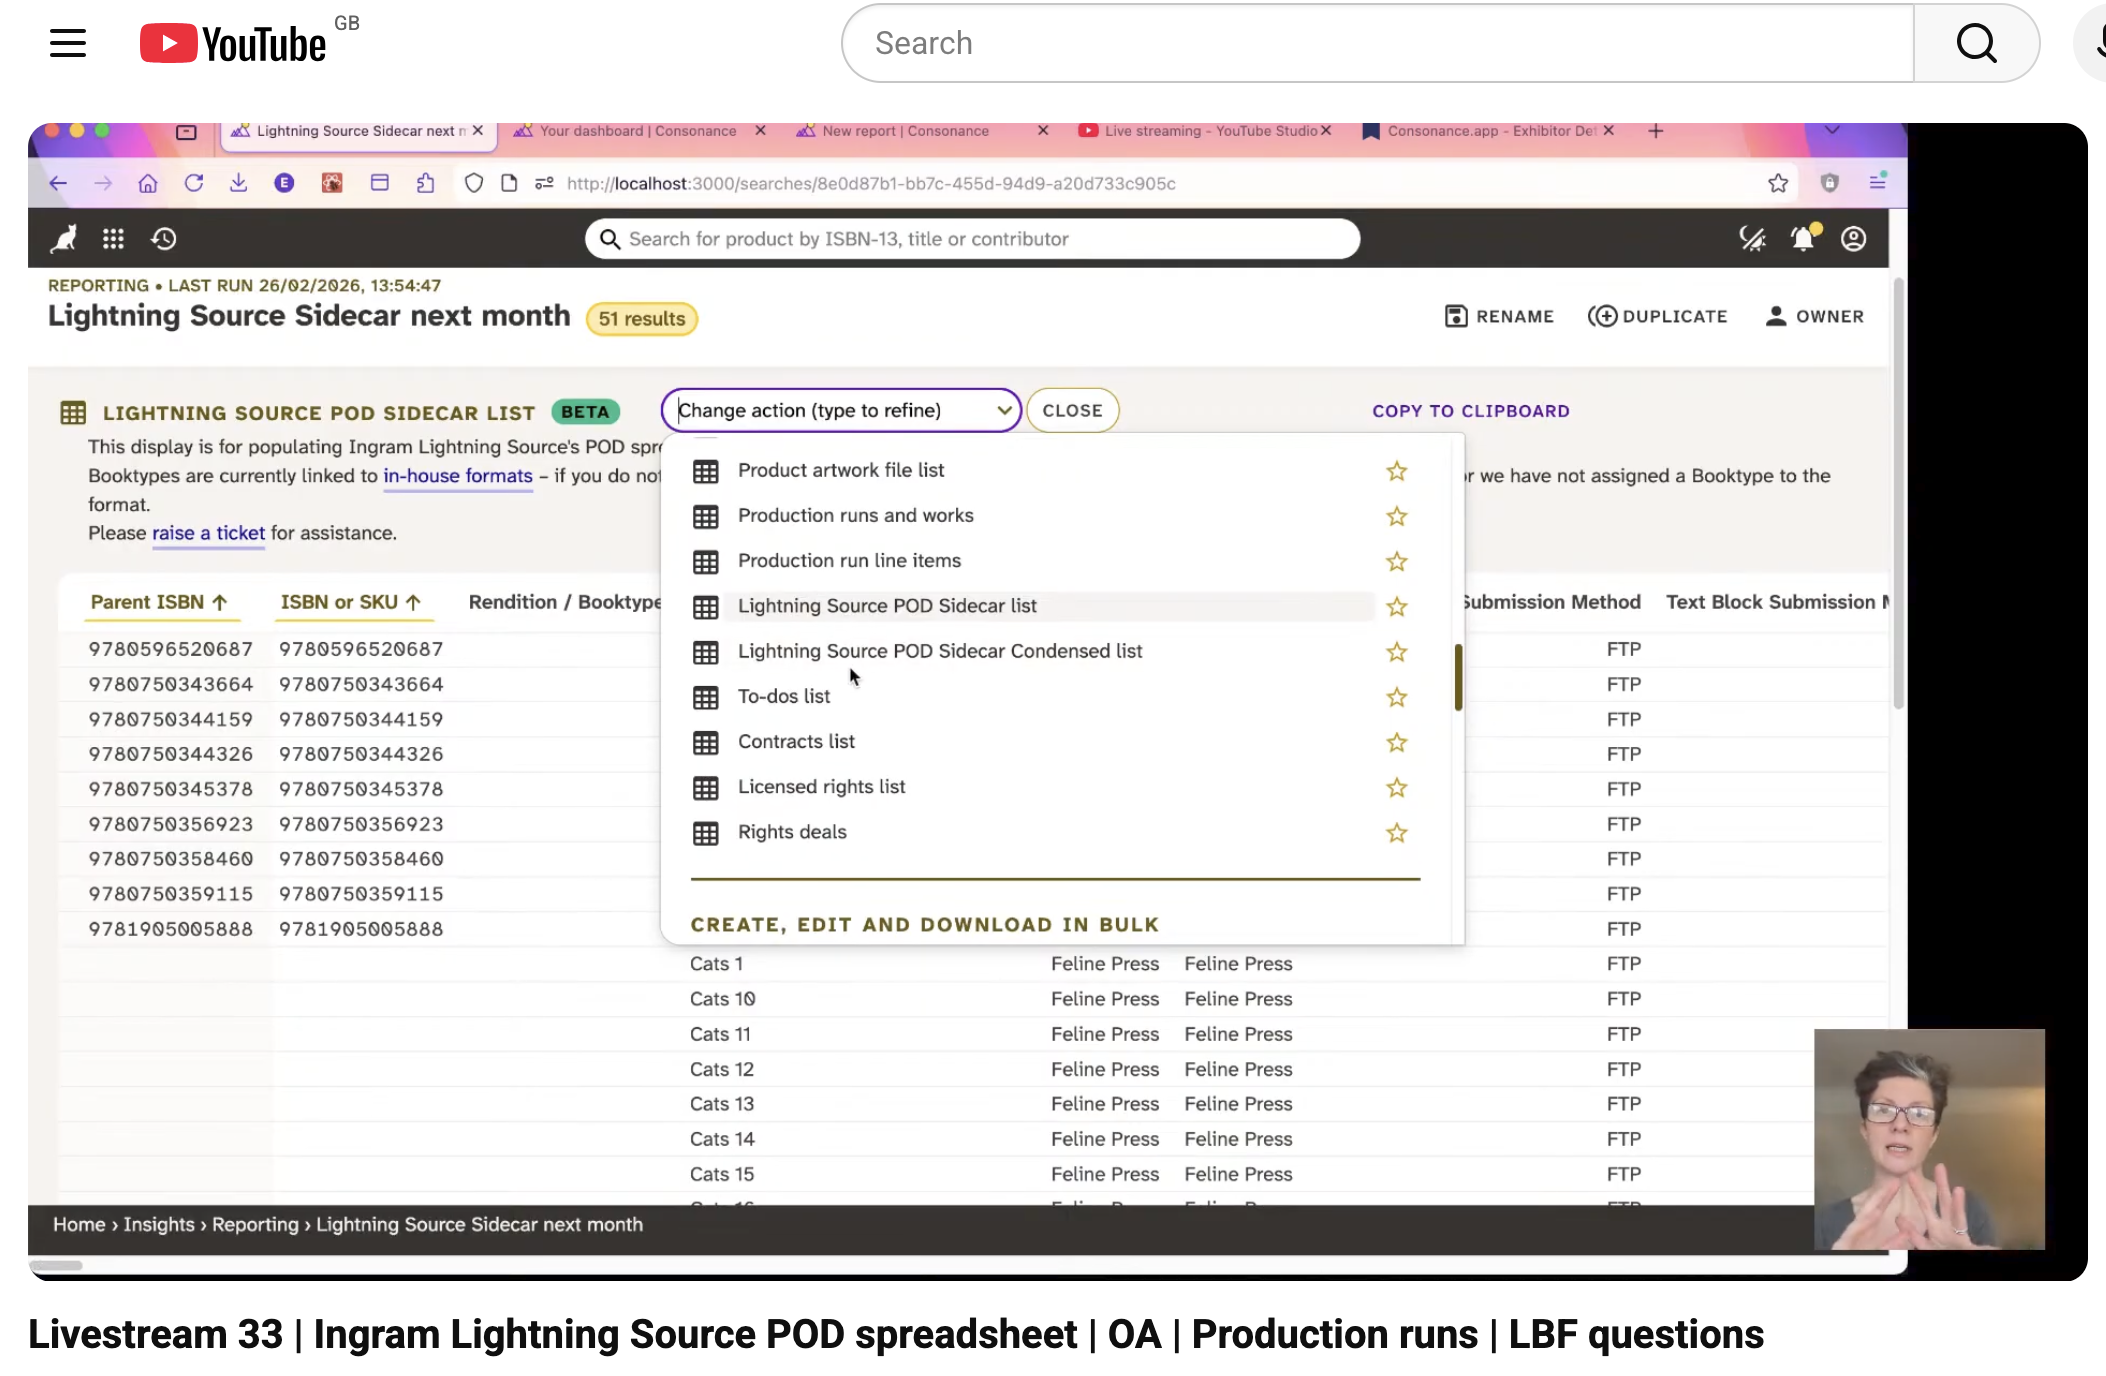The height and width of the screenshot is (1376, 2106).
Task: Click the CLOSE button beside action dropdown
Action: click(1072, 411)
